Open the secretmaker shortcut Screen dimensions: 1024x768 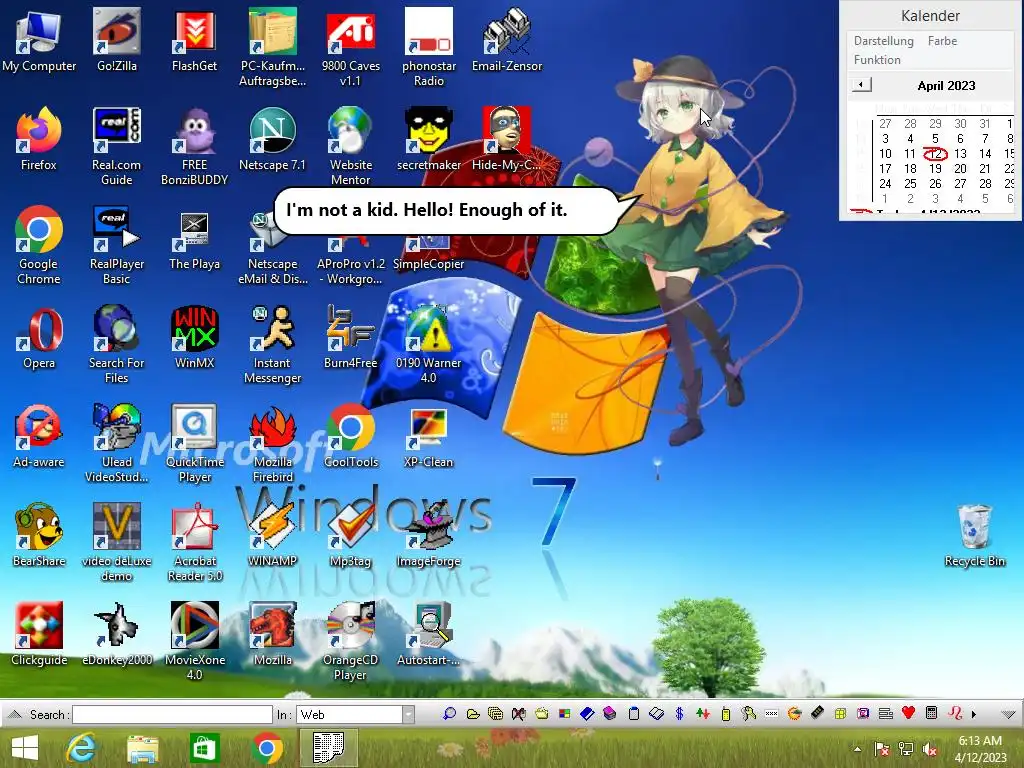(x=428, y=138)
